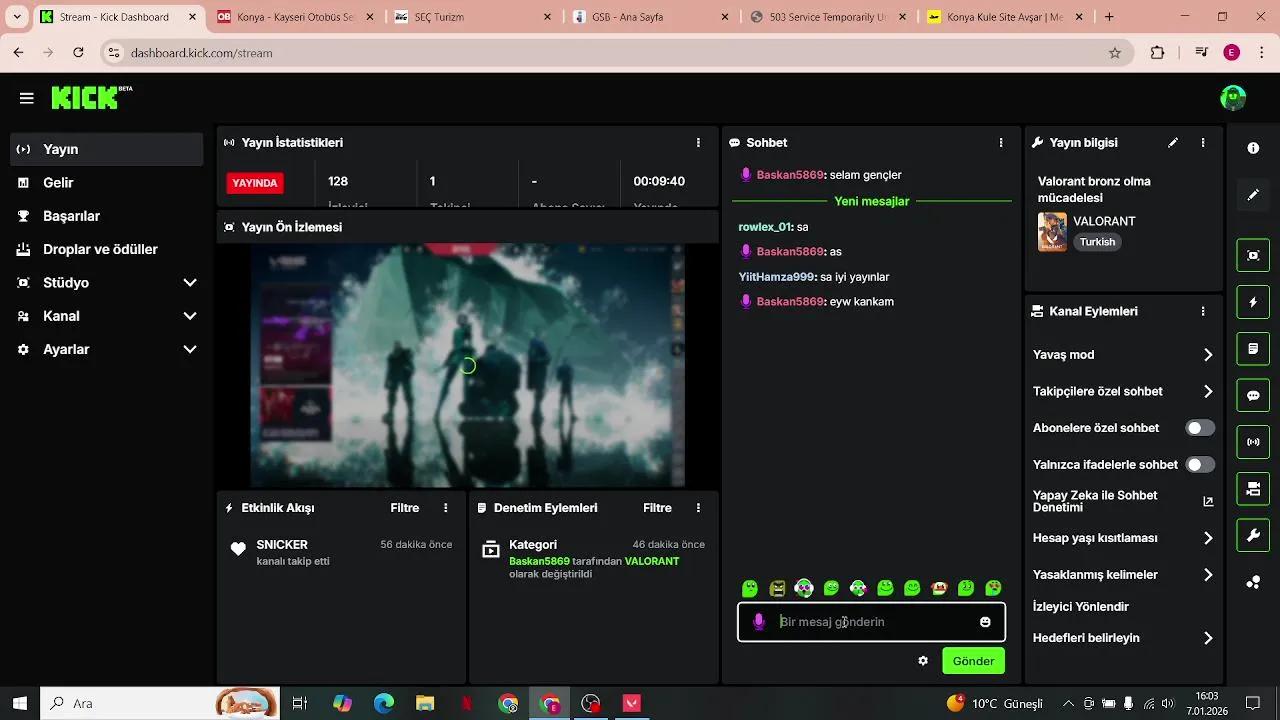Open the chat settings gear near Gönder

pyautogui.click(x=922, y=660)
